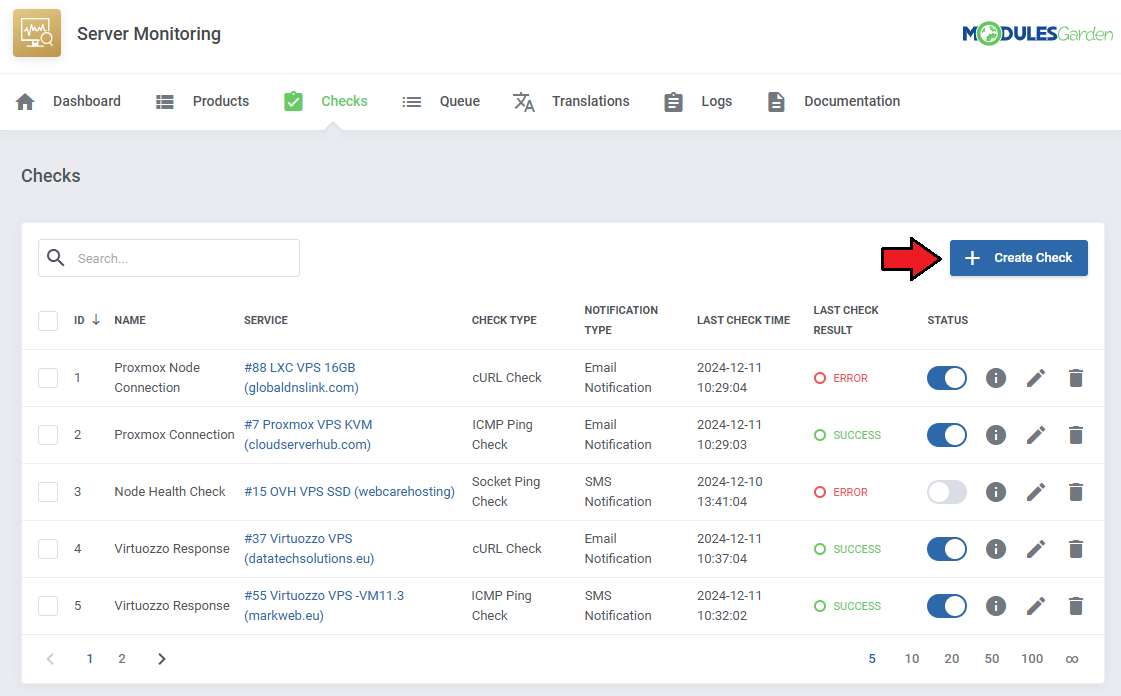Open the Products tab
1121x696 pixels.
point(202,101)
